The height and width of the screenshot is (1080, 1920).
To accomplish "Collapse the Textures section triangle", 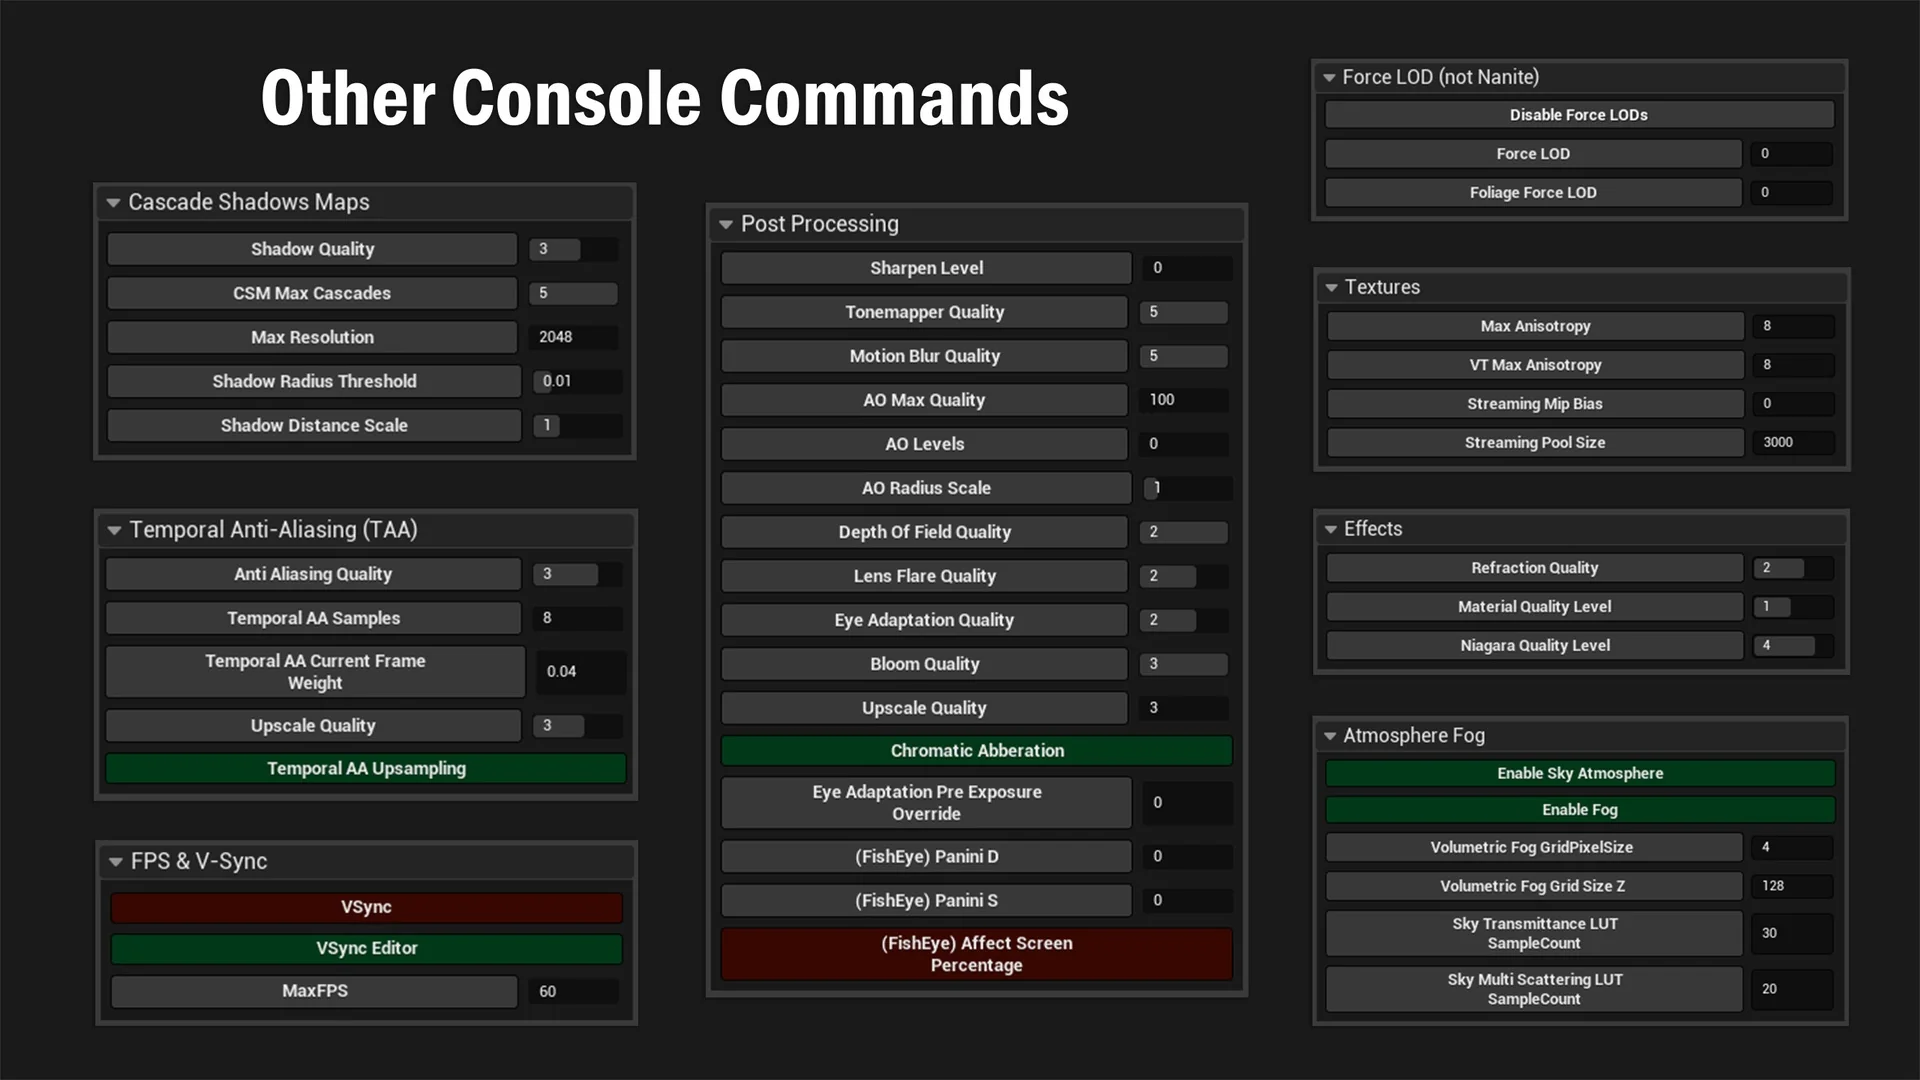I will pos(1331,288).
